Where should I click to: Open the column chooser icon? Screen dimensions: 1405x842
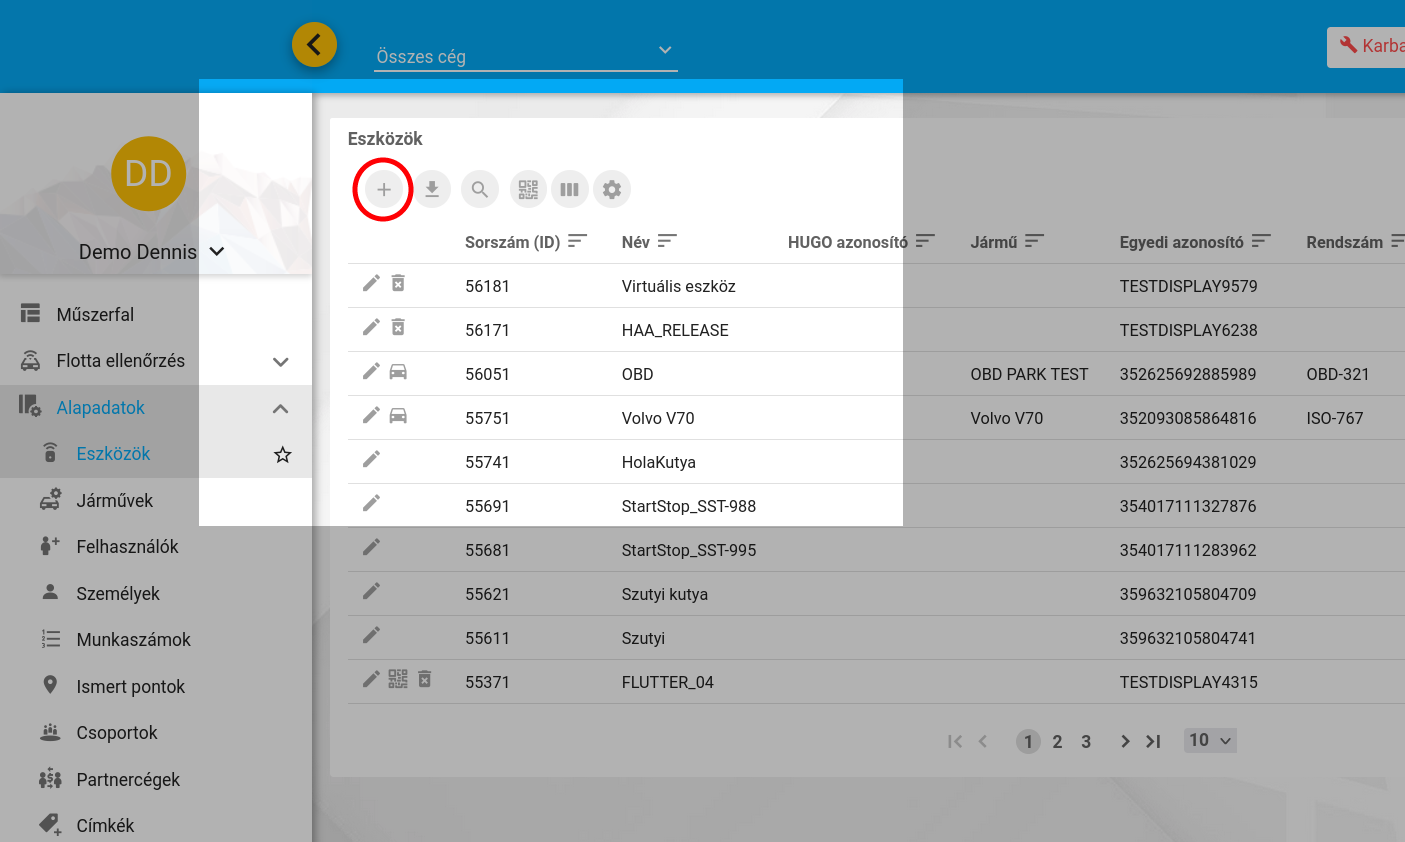tap(569, 189)
